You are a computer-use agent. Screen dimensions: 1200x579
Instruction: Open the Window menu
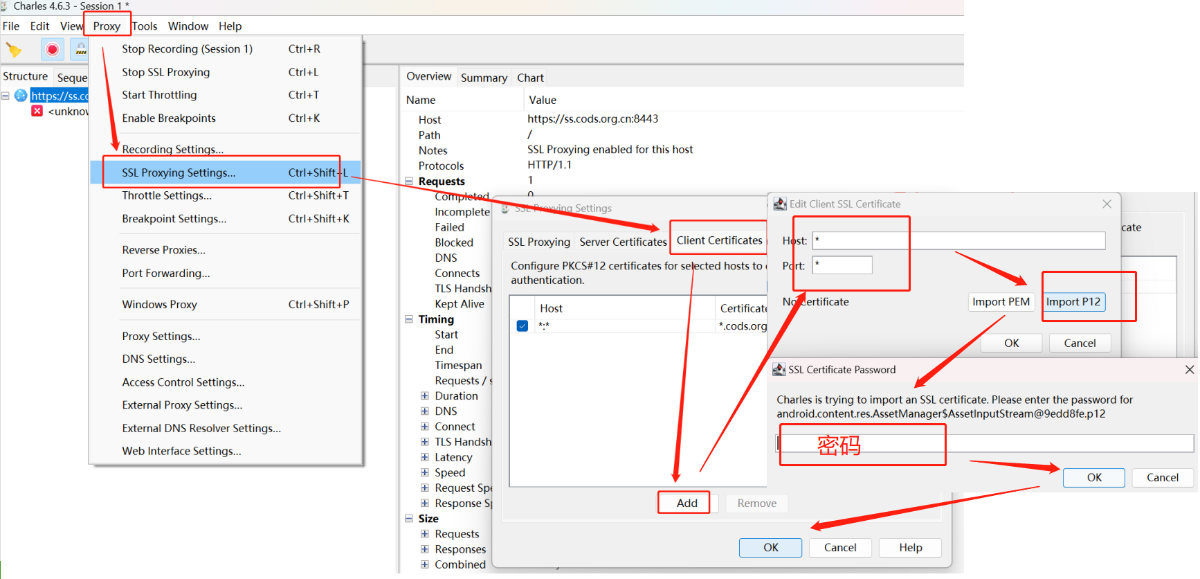pyautogui.click(x=188, y=26)
